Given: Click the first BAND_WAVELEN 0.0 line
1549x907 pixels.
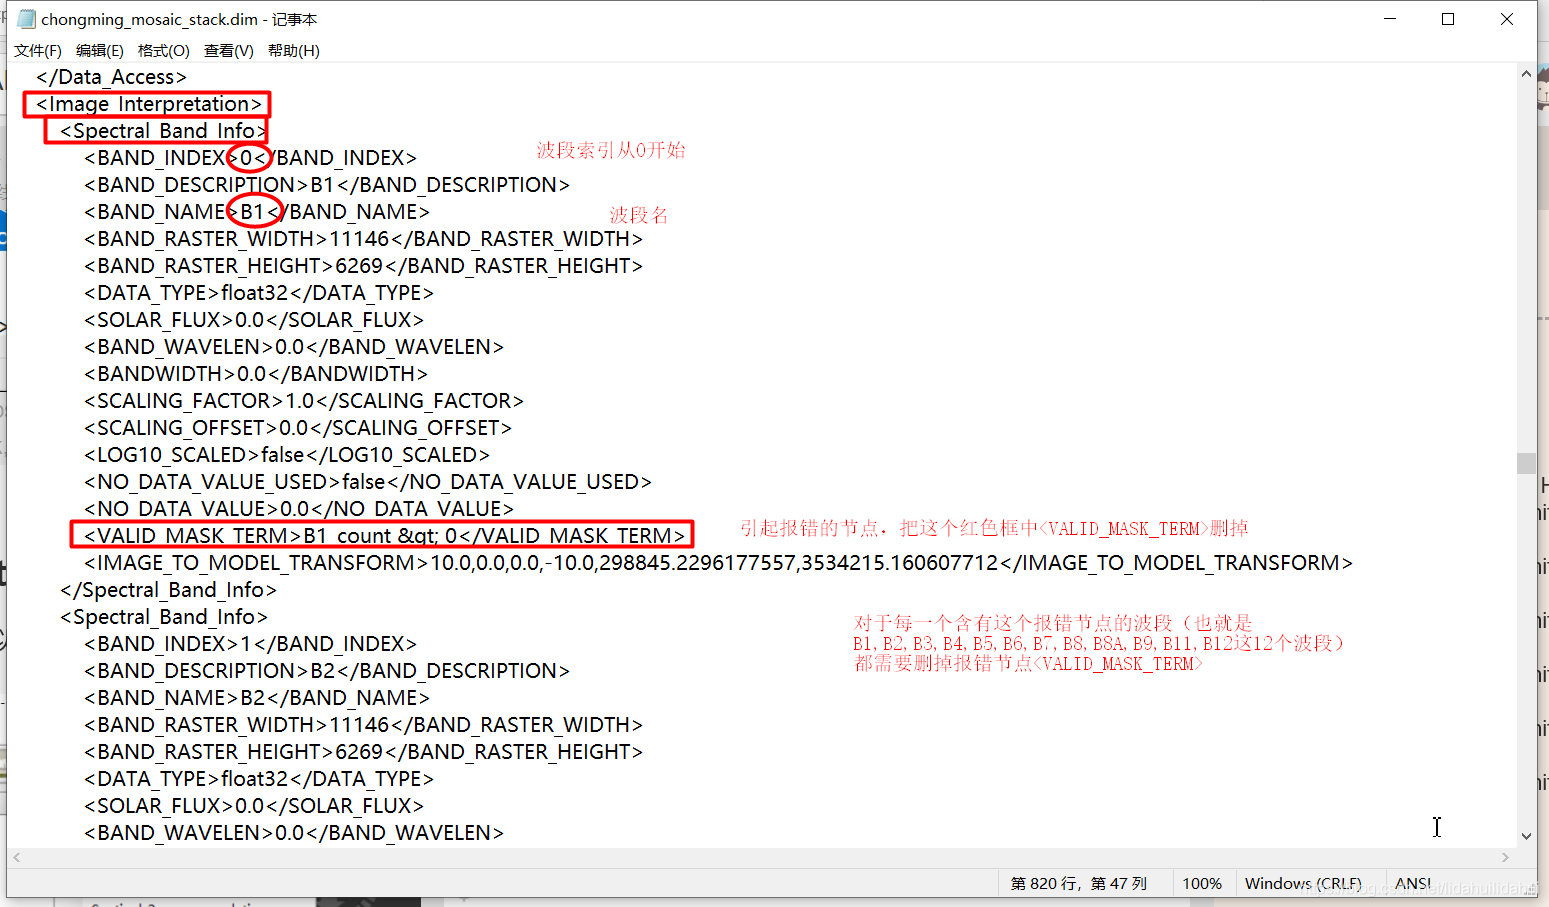Looking at the screenshot, I should pos(294,347).
